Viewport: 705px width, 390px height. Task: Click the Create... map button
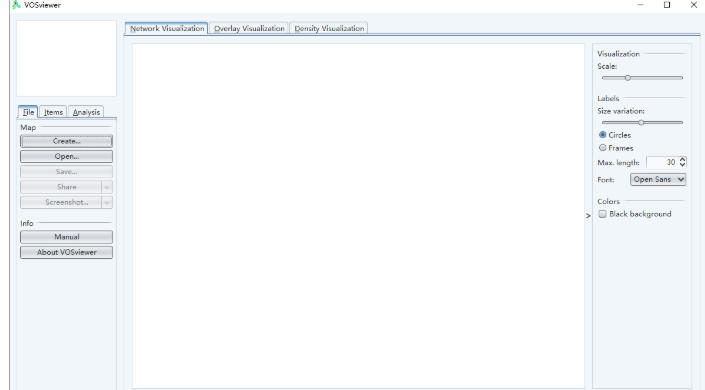[x=67, y=141]
